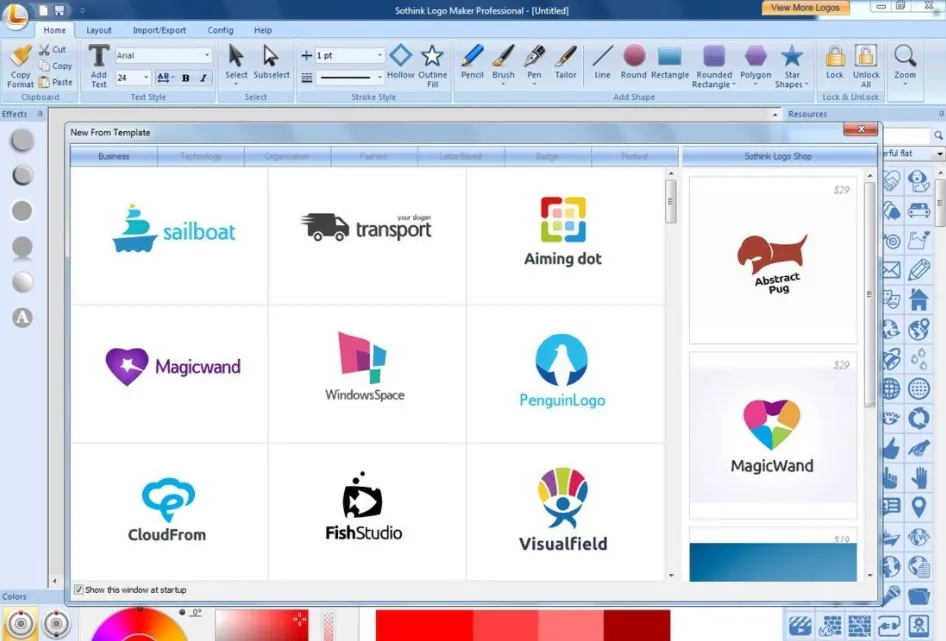Click the color wheel picker
The image size is (946, 641).
click(139, 625)
